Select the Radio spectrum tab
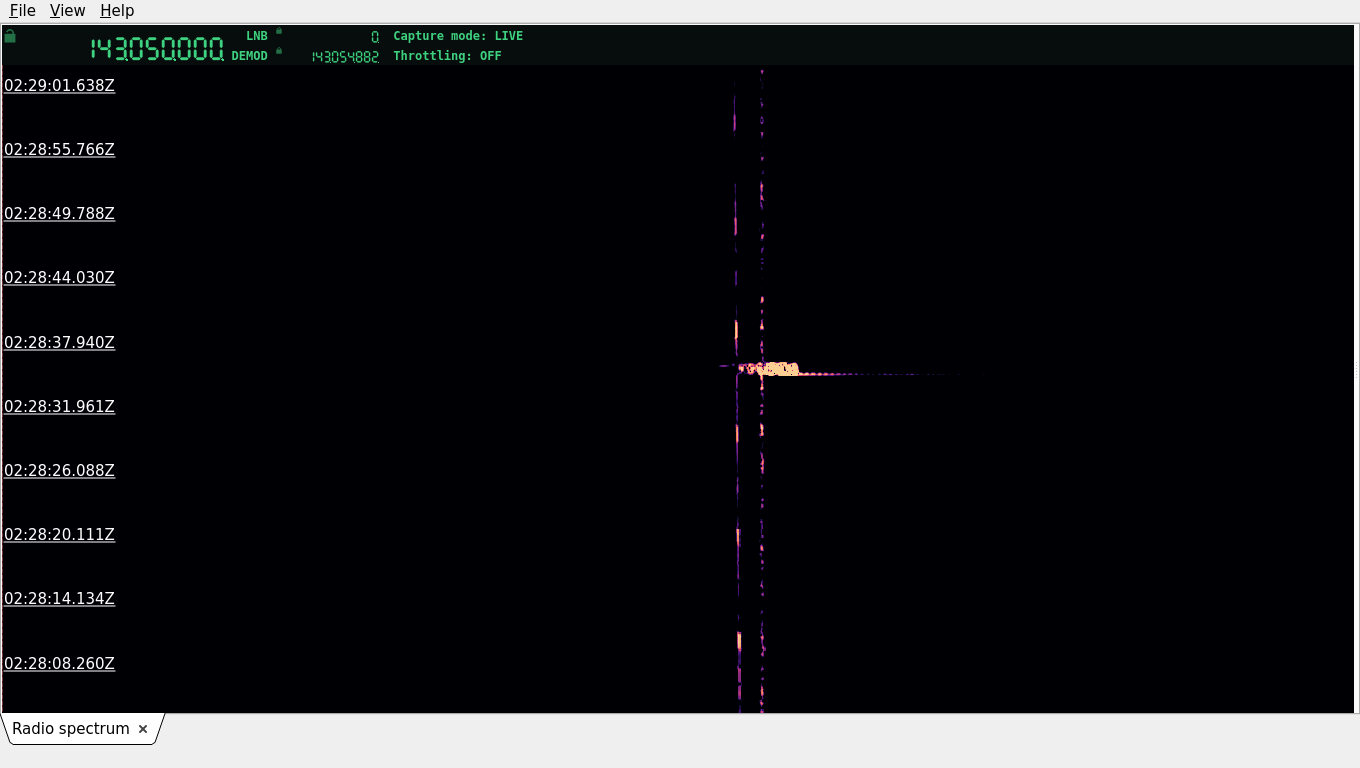This screenshot has height=768, width=1360. tap(71, 729)
